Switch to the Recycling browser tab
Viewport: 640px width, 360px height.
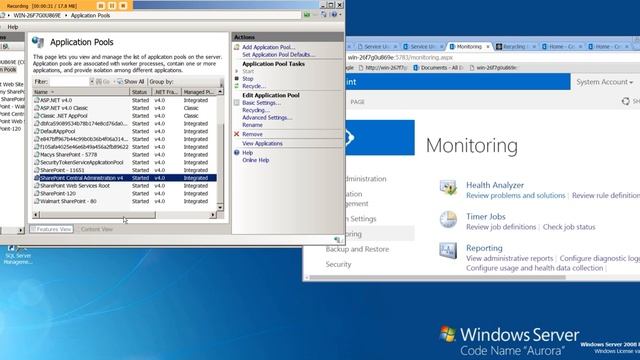pos(514,47)
